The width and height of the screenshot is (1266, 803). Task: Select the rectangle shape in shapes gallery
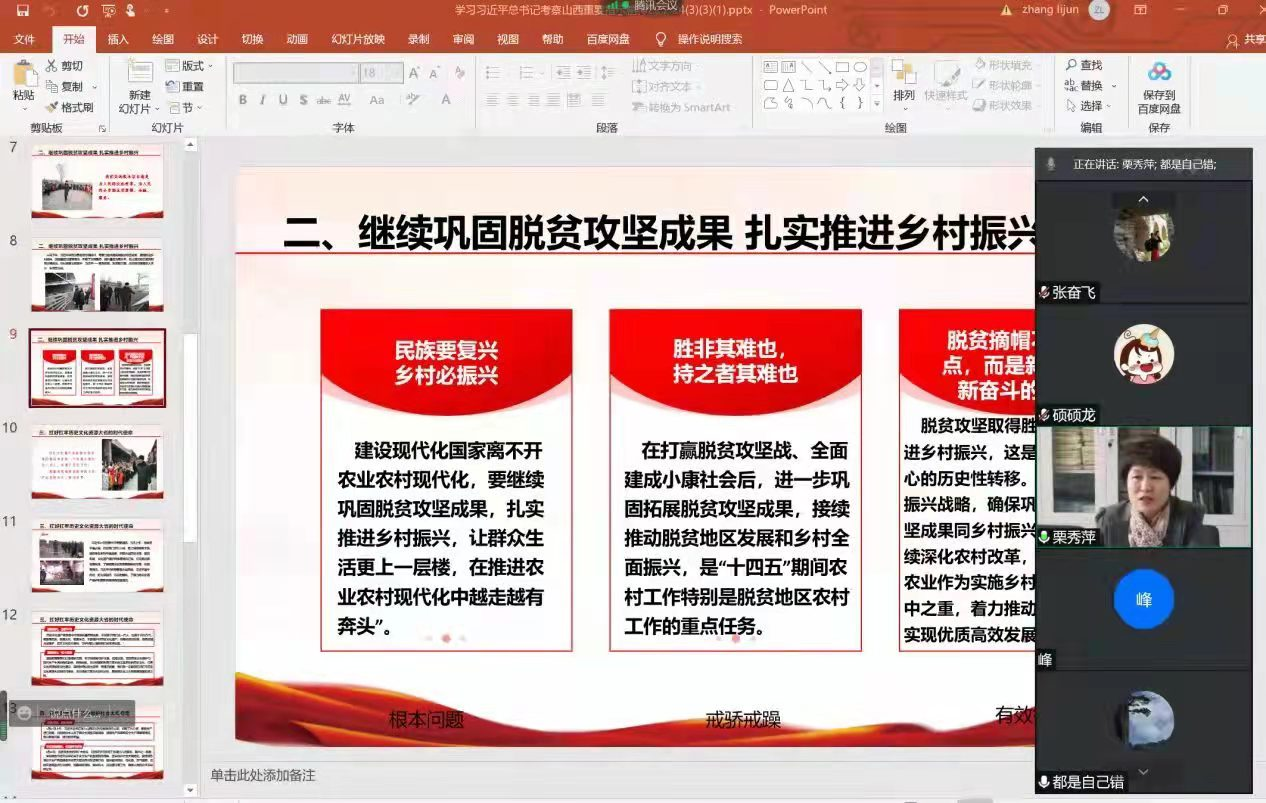coord(842,67)
